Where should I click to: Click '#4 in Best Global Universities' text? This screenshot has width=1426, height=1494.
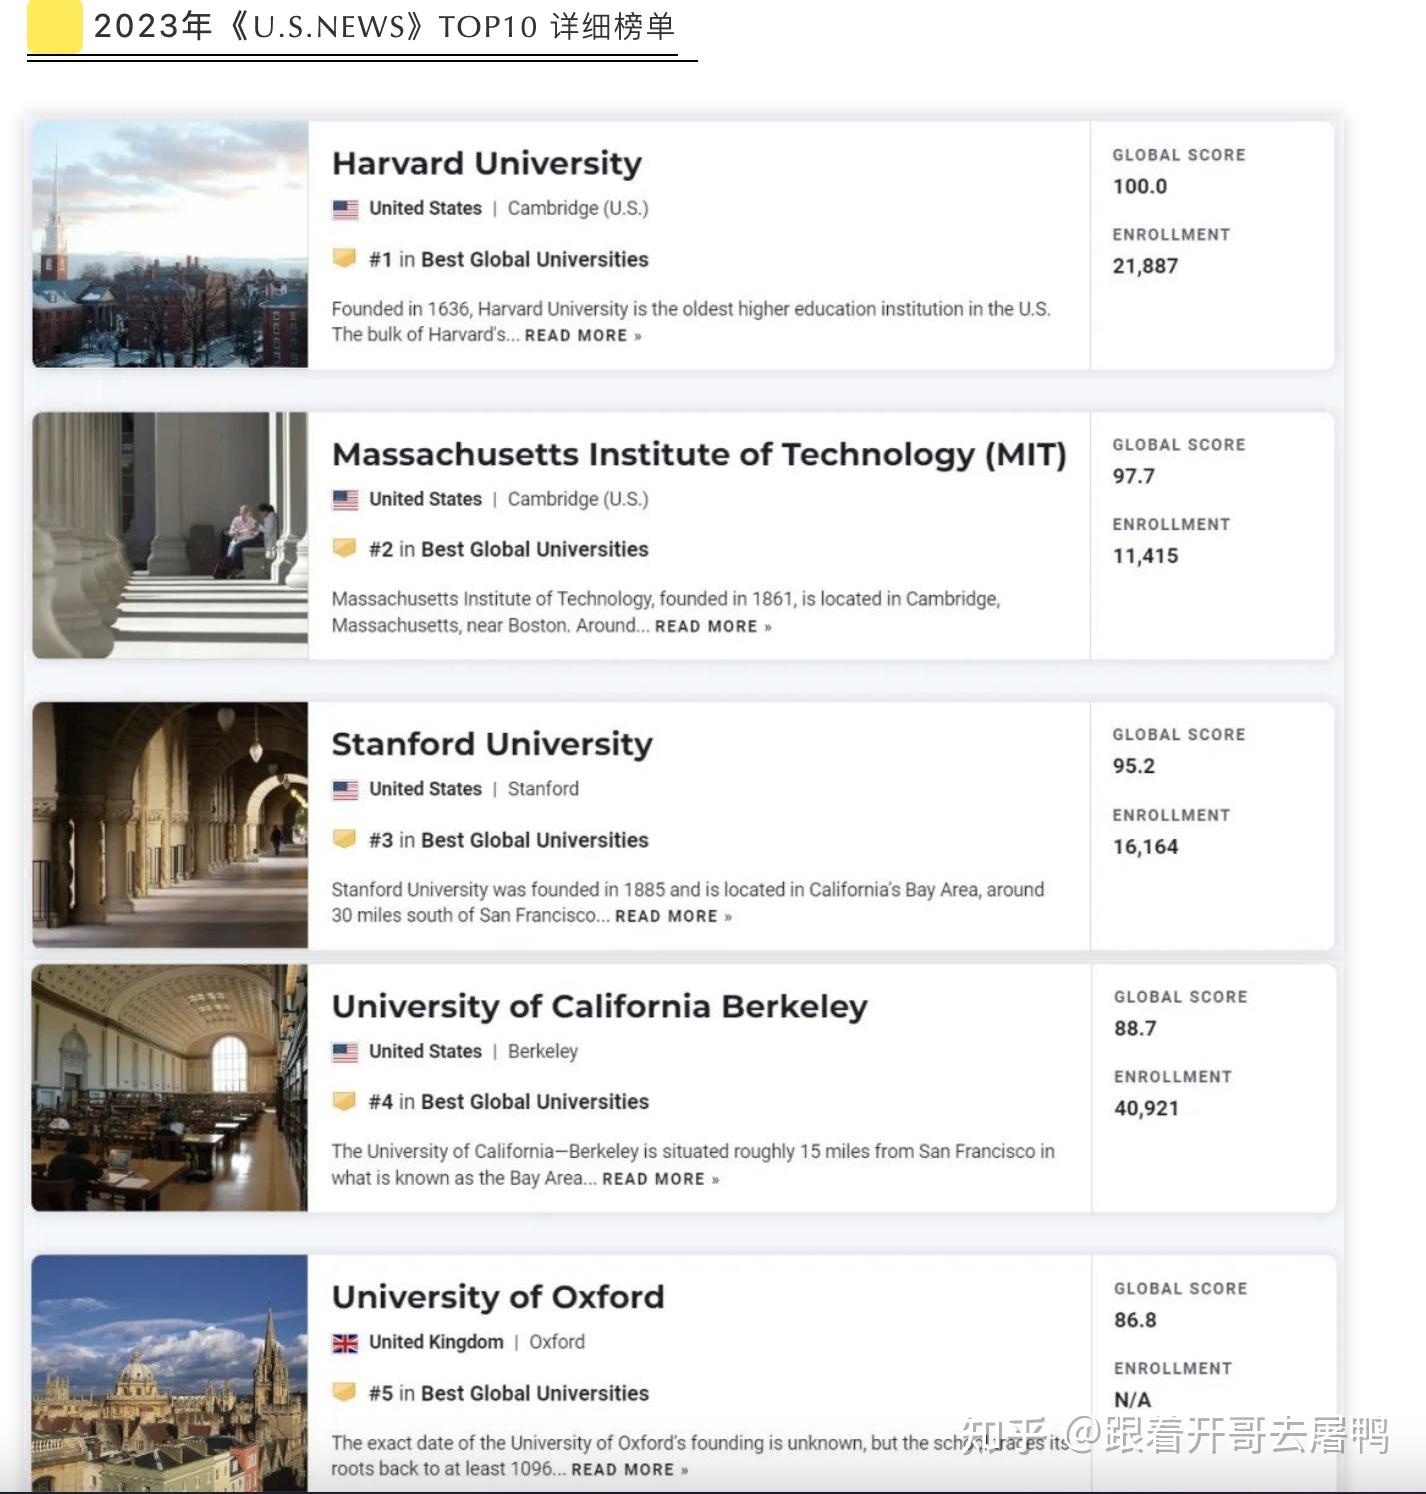point(509,1102)
